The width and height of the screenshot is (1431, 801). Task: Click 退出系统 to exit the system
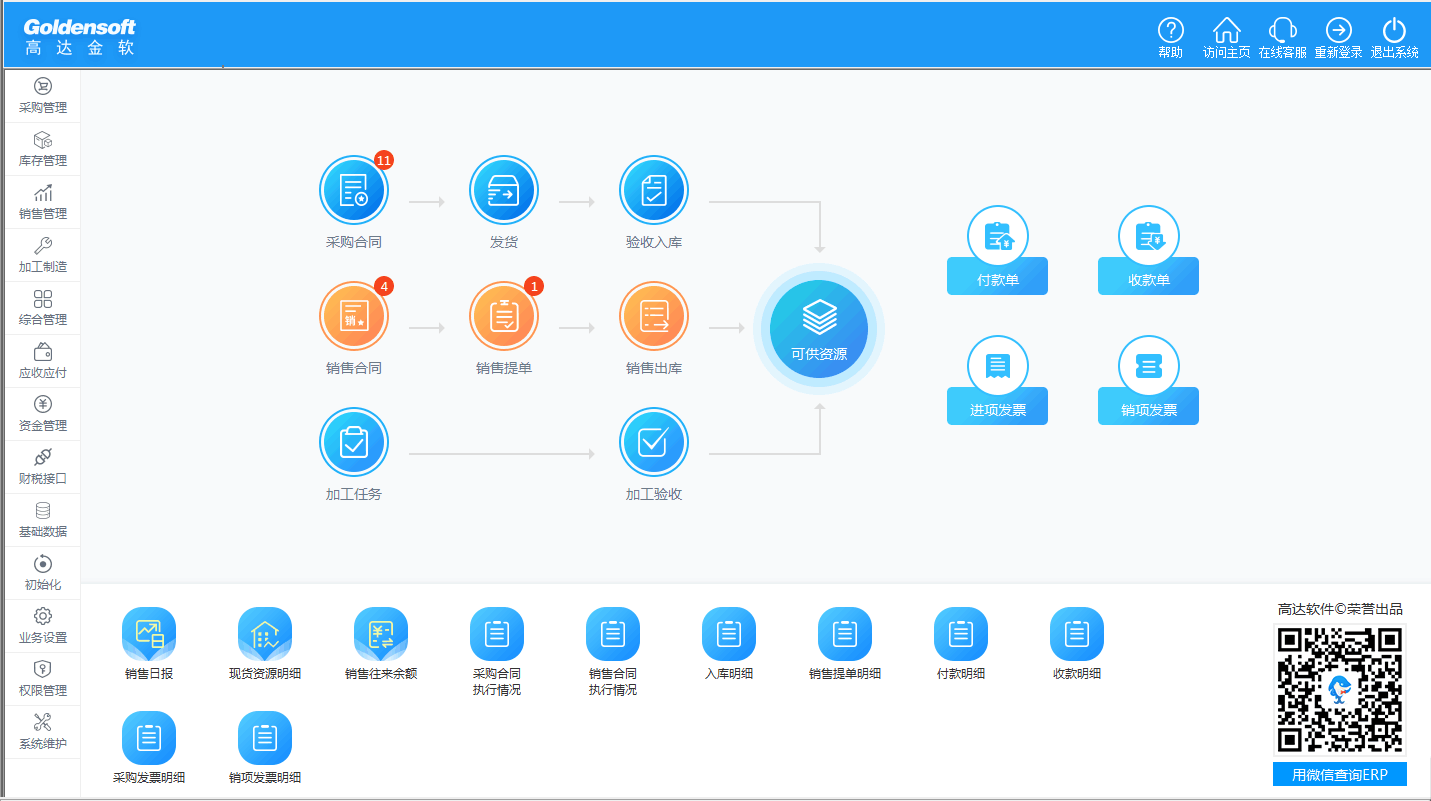click(1394, 39)
